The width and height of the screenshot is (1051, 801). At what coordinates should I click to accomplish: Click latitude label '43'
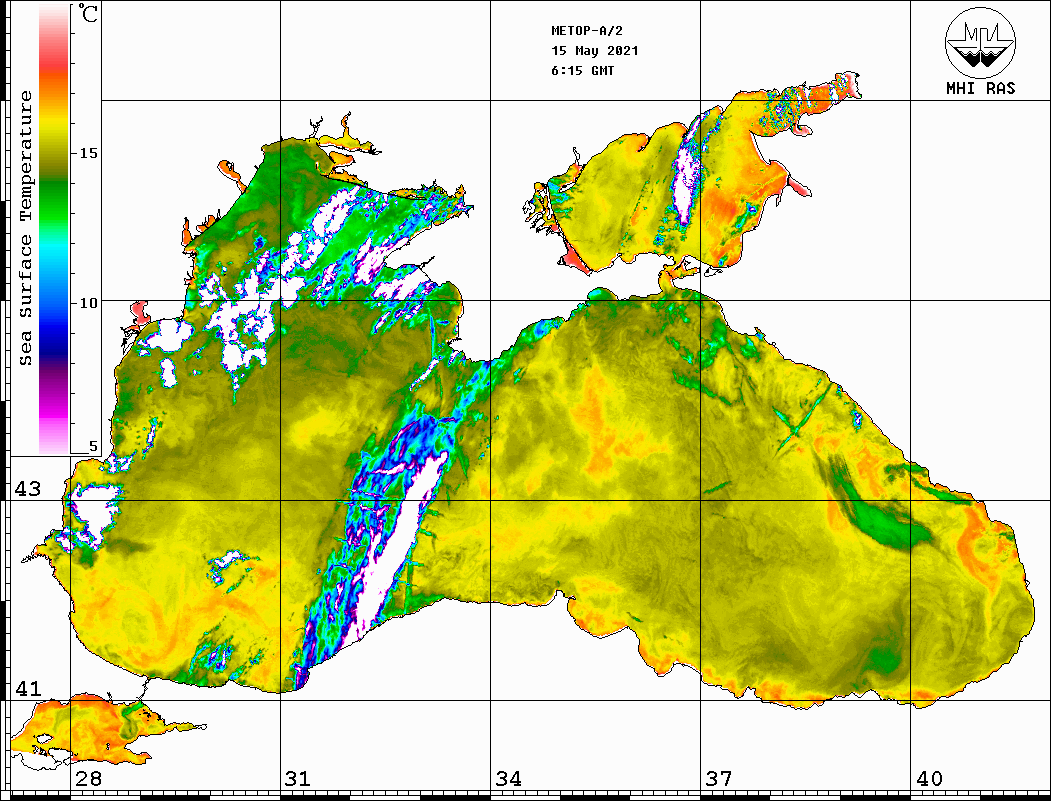point(28,489)
